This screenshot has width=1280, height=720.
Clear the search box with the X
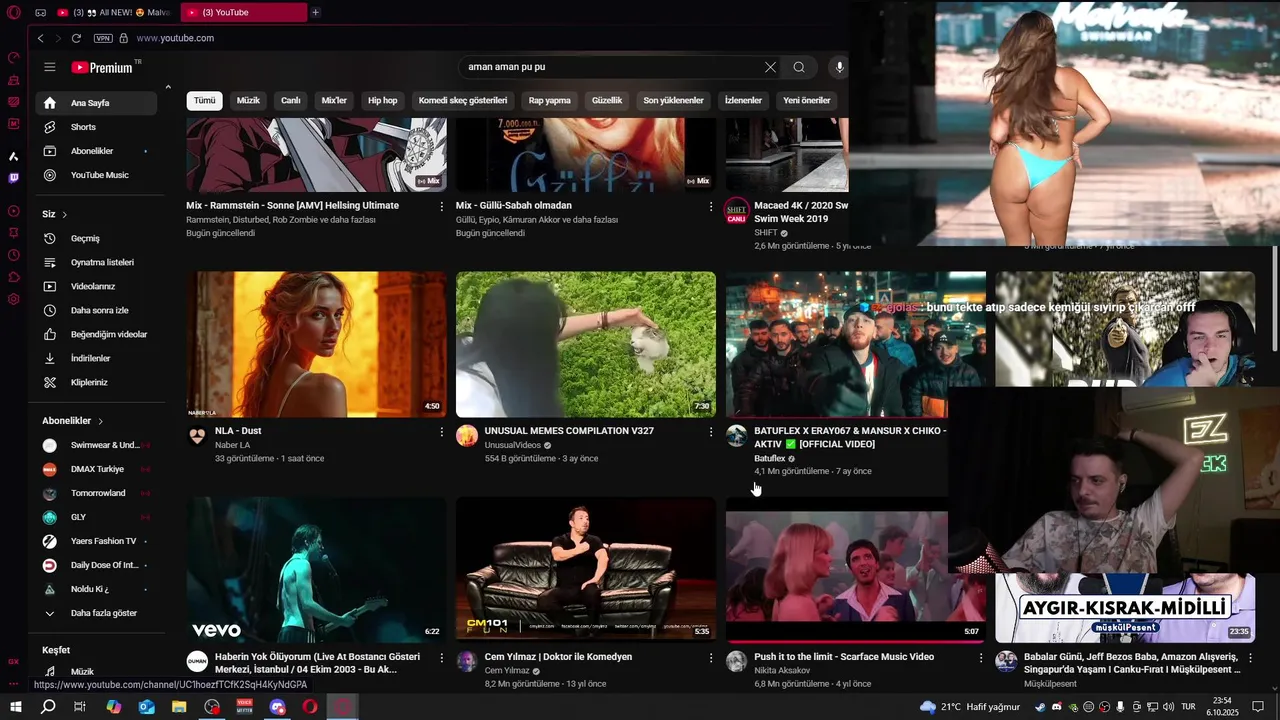[770, 67]
